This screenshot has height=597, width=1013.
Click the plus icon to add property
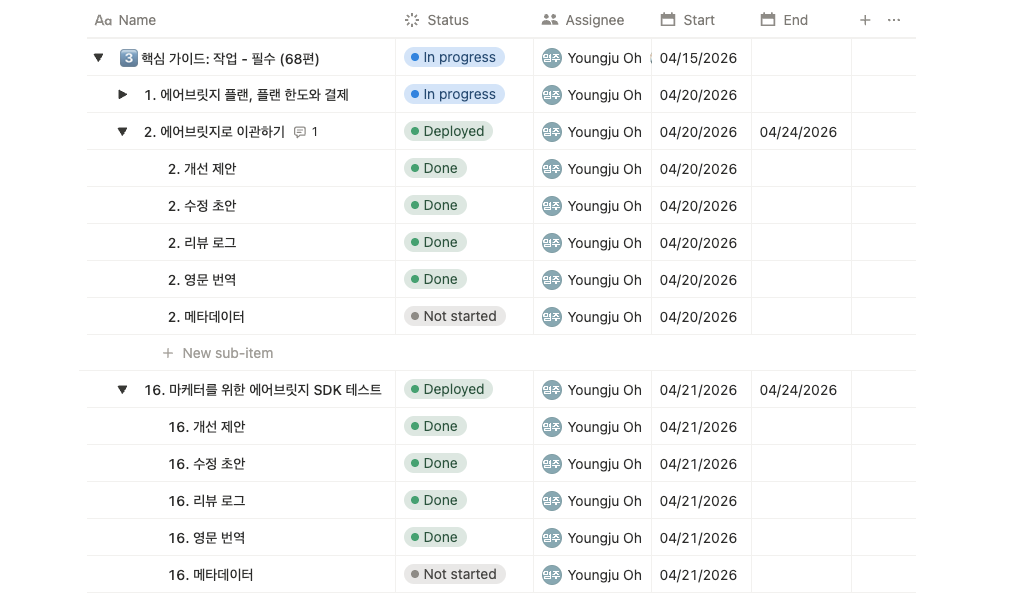[x=864, y=20]
